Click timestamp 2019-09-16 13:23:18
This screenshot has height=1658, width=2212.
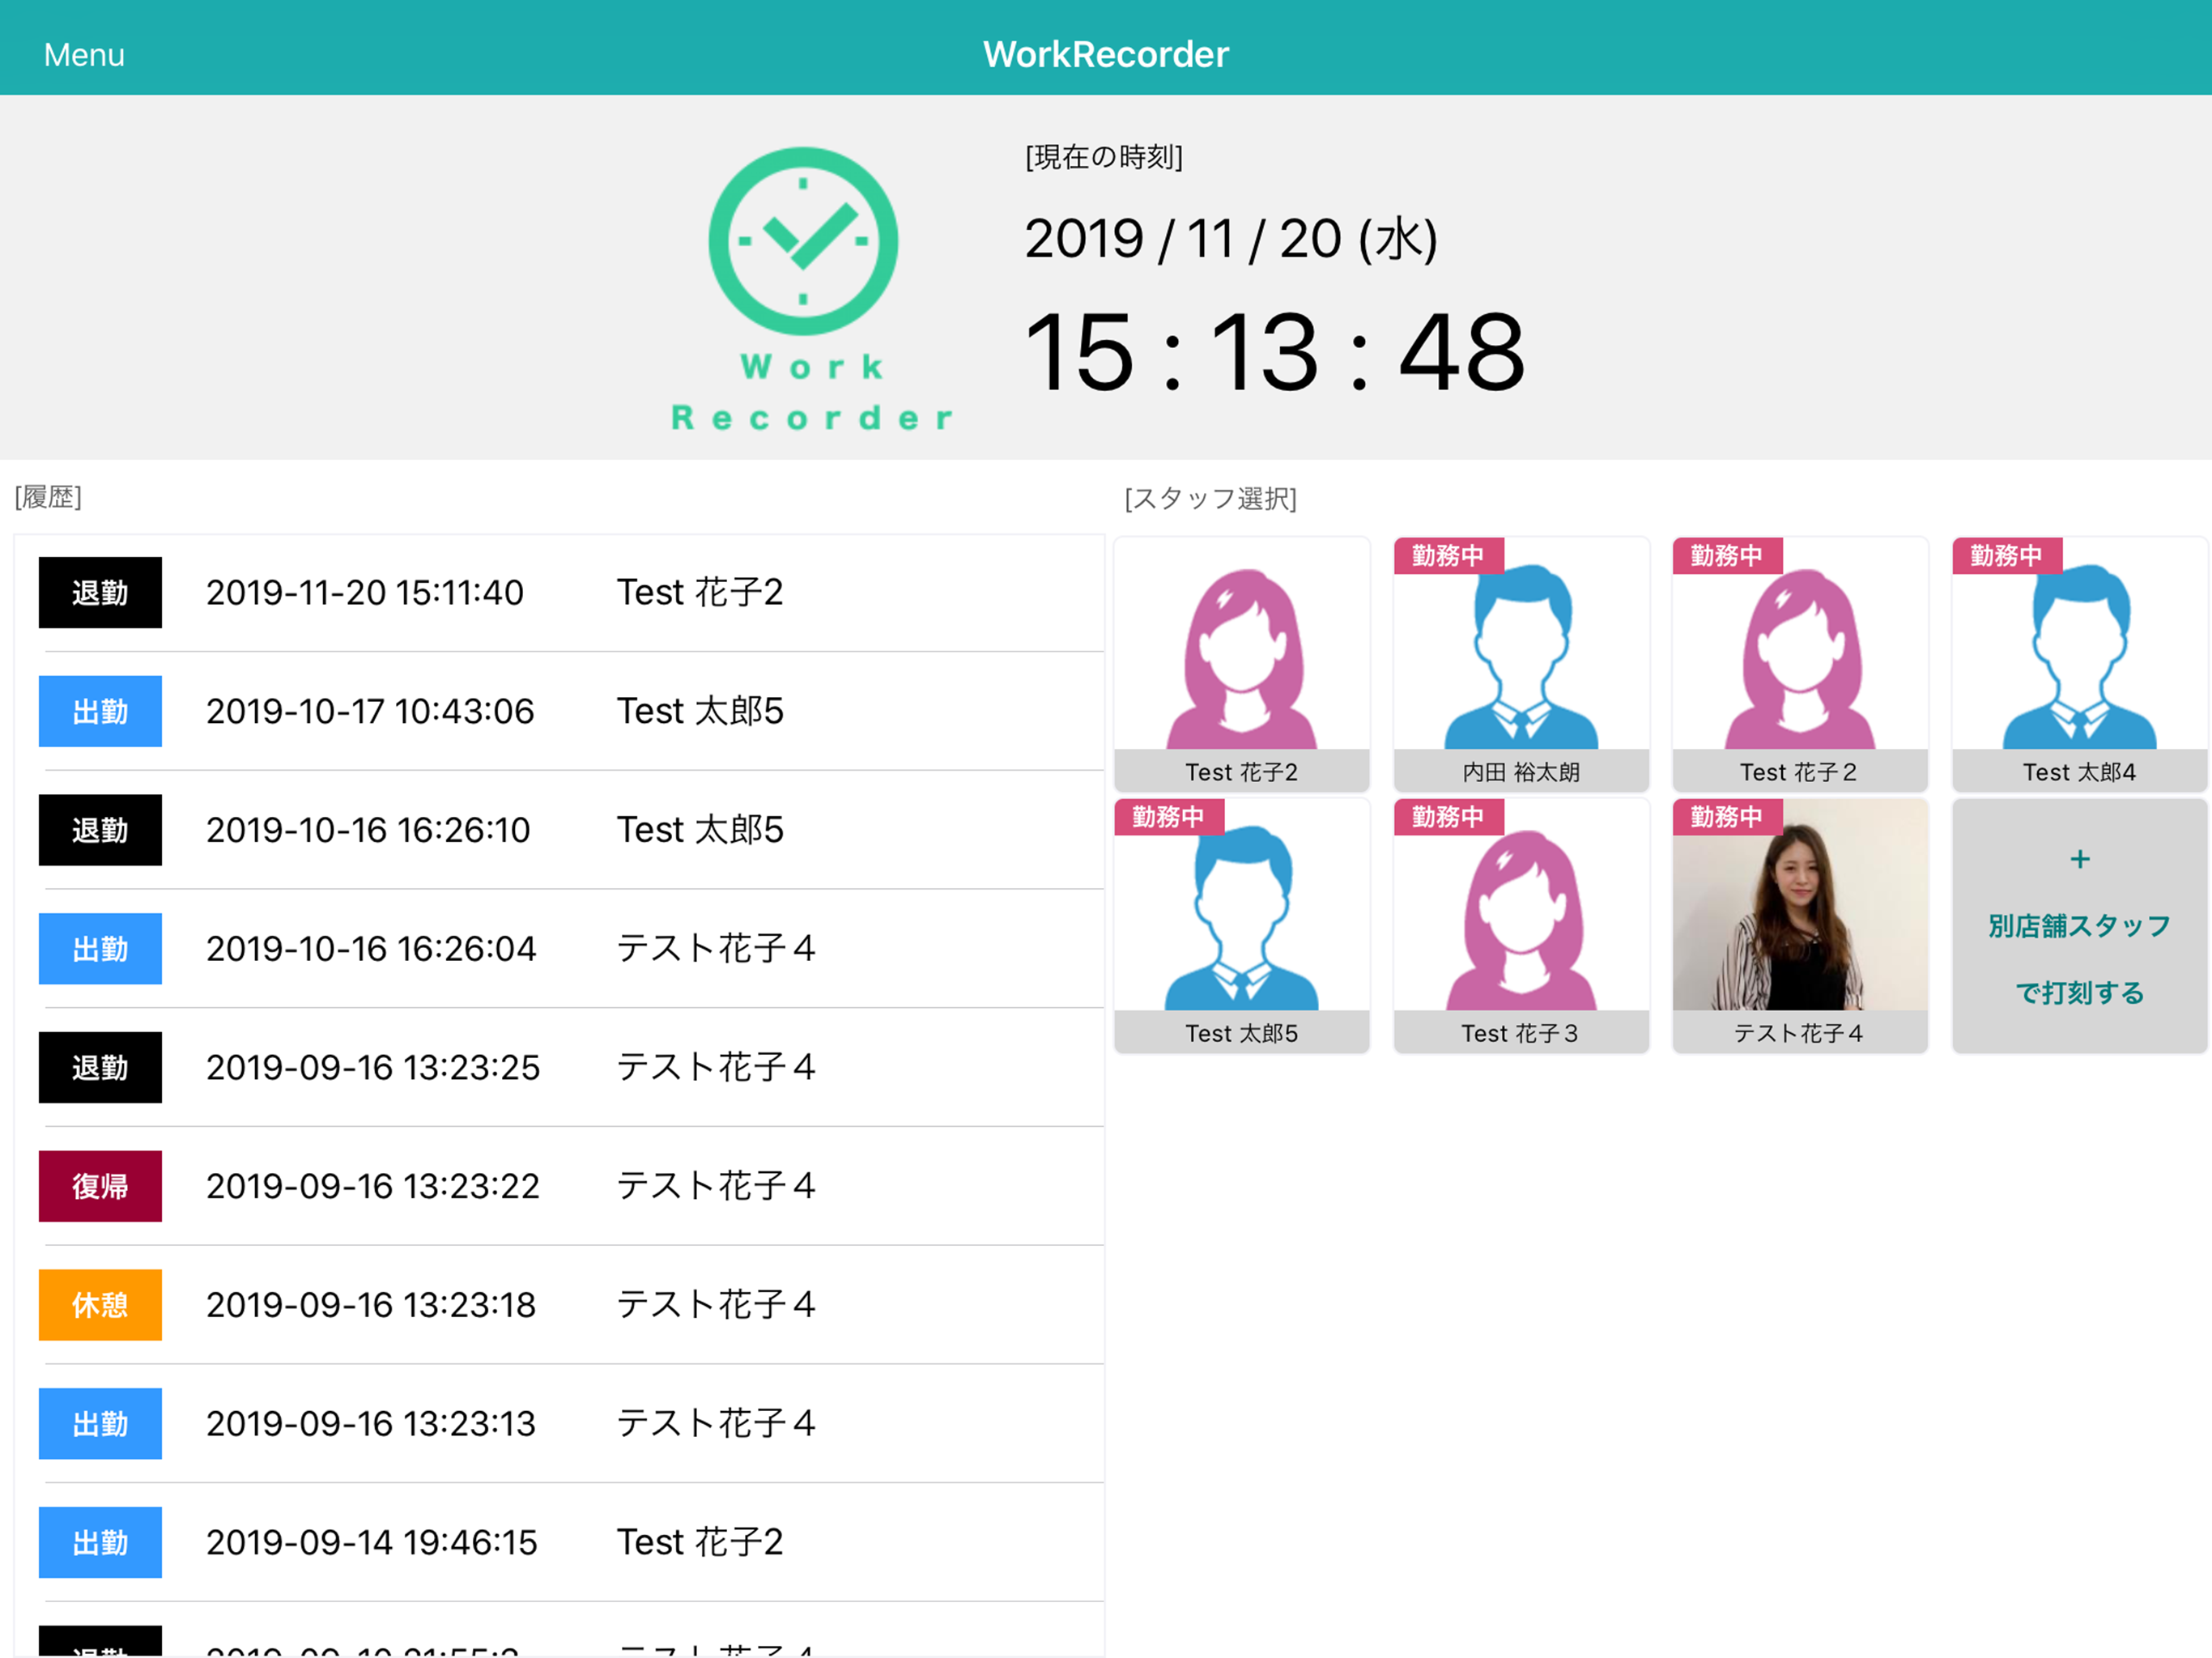tap(371, 1305)
